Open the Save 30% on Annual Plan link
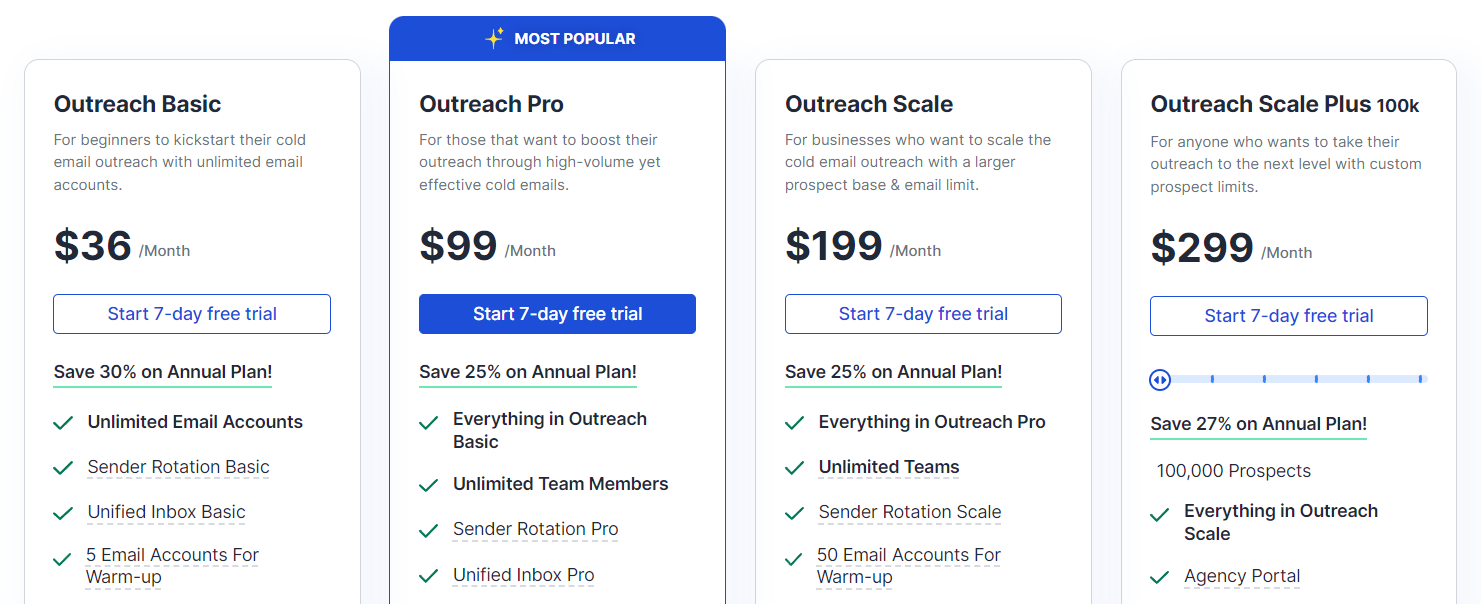Viewport: 1481px width, 604px height. [162, 373]
